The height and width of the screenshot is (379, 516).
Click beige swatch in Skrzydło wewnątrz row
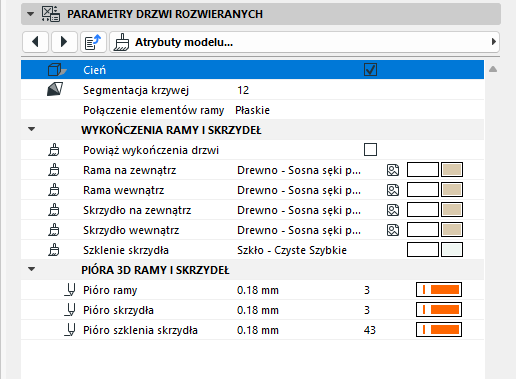452,230
